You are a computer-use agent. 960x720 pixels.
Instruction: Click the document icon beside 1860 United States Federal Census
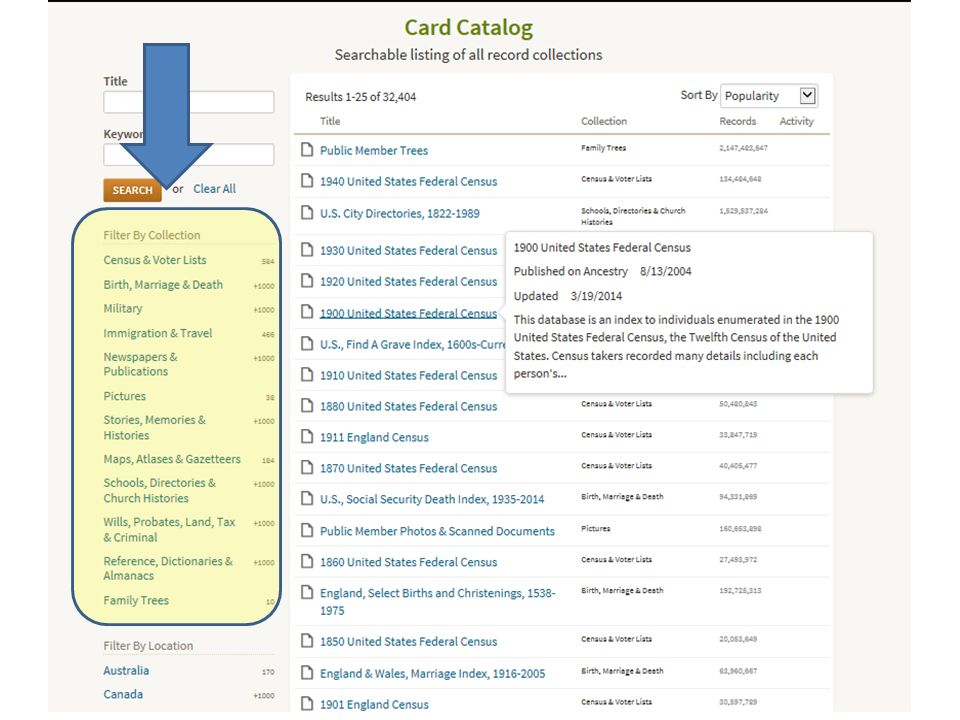307,561
